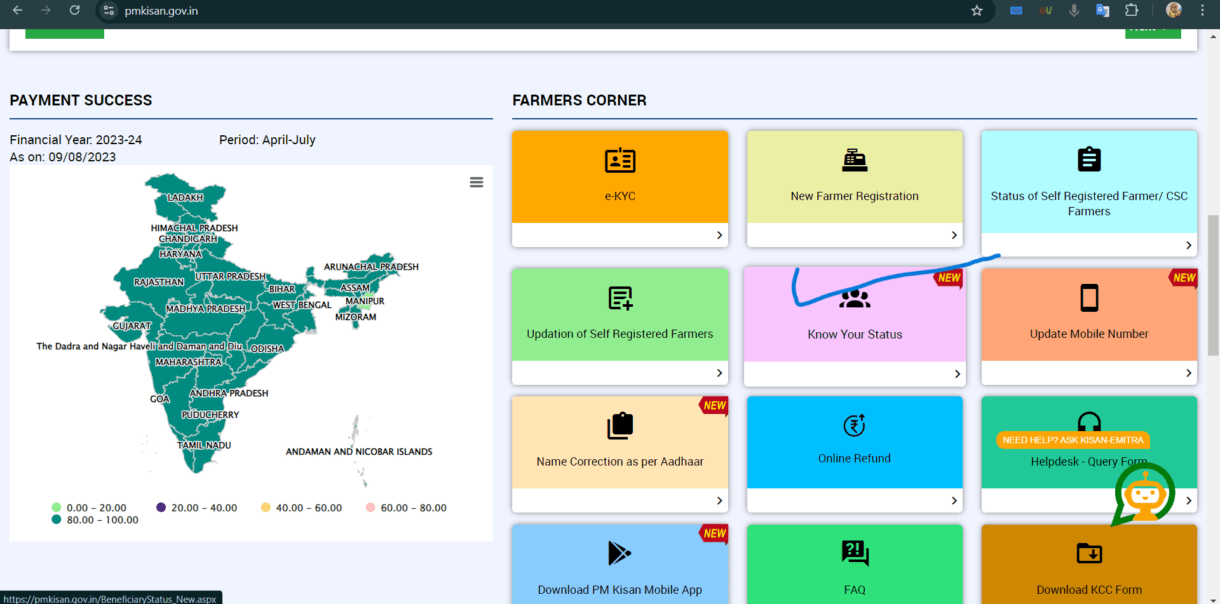The width and height of the screenshot is (1220, 604).
Task: Click the browser forward arrow
Action: point(45,10)
